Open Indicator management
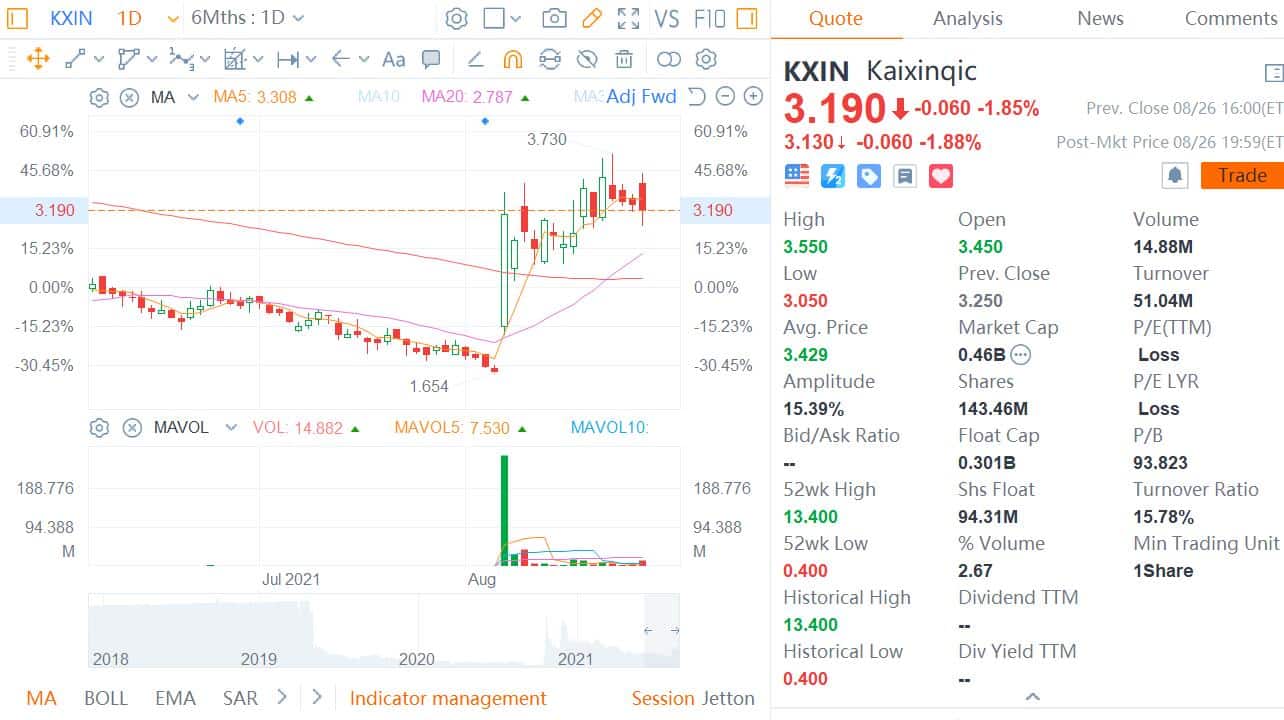Image resolution: width=1284 pixels, height=720 pixels. pos(448,698)
